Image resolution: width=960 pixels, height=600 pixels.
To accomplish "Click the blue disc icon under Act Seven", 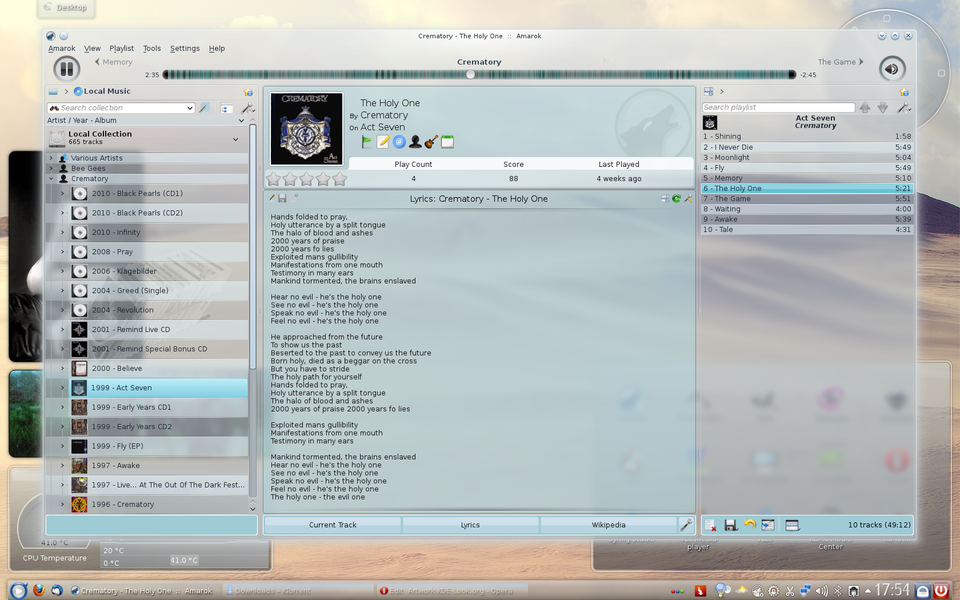I will (x=399, y=142).
